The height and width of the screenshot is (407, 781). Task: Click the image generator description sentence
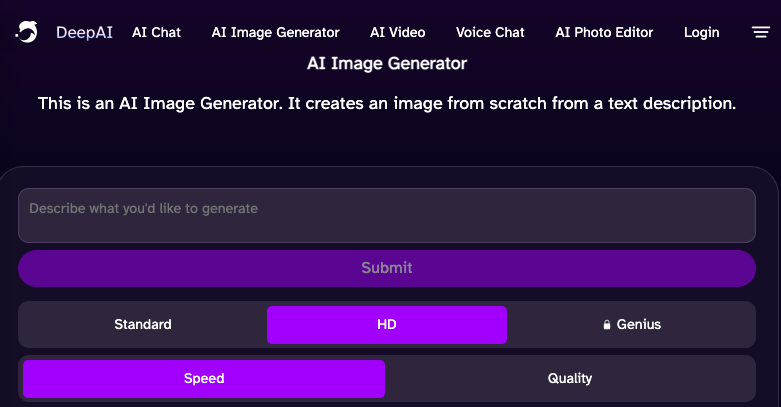[387, 104]
